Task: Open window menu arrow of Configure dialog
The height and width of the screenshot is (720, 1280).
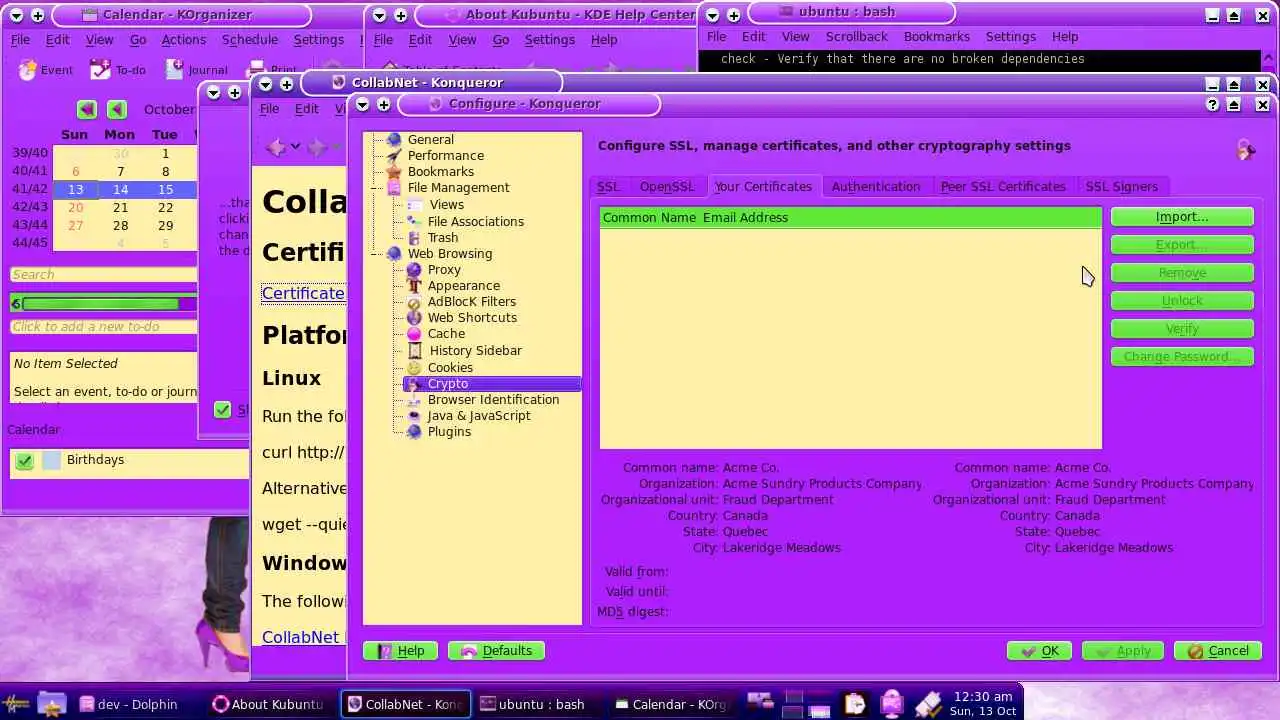Action: pos(362,104)
